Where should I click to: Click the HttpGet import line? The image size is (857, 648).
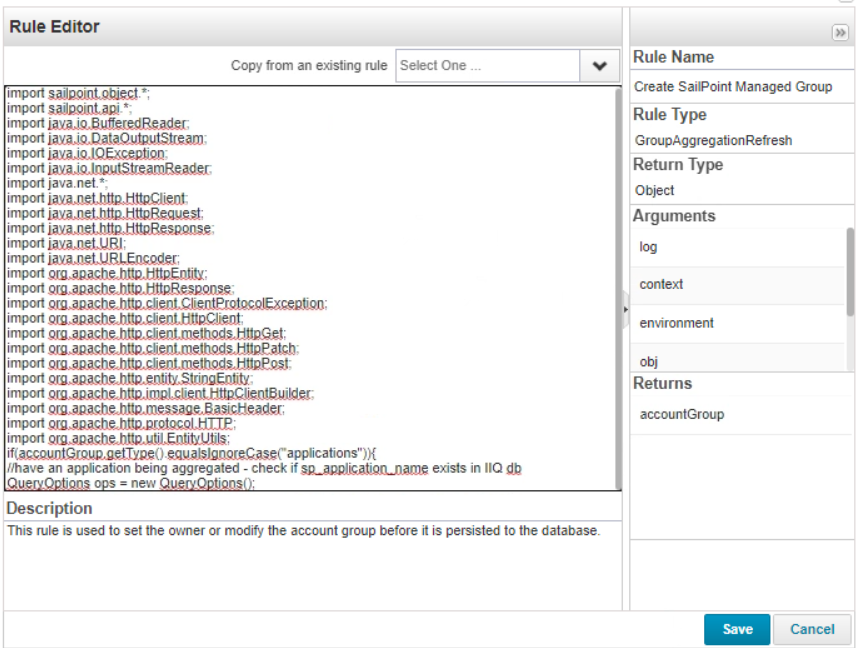coord(146,334)
